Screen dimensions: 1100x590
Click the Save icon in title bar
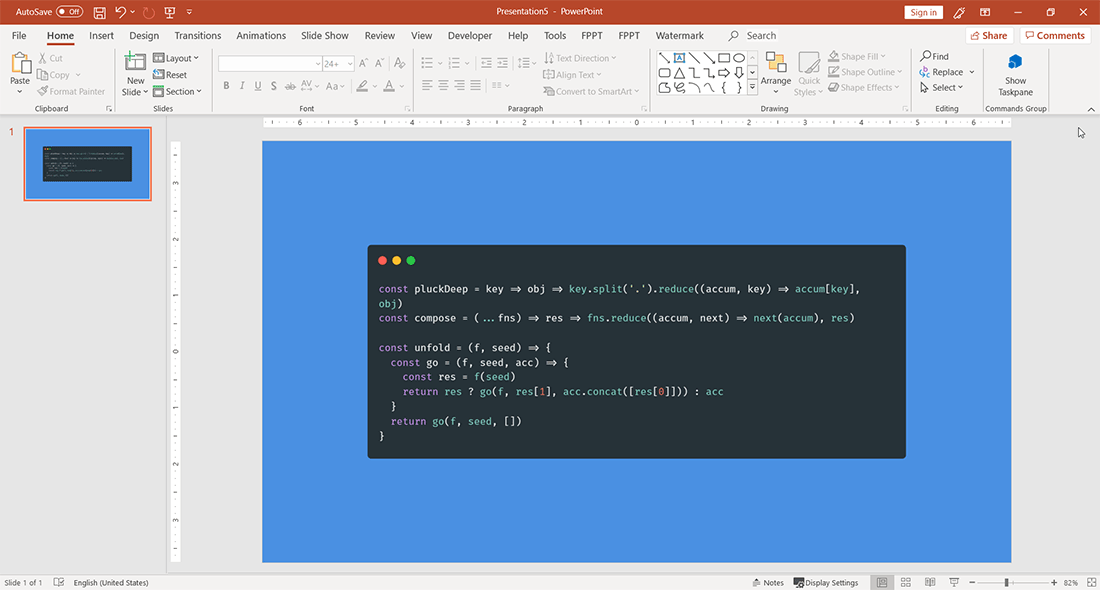tap(99, 12)
